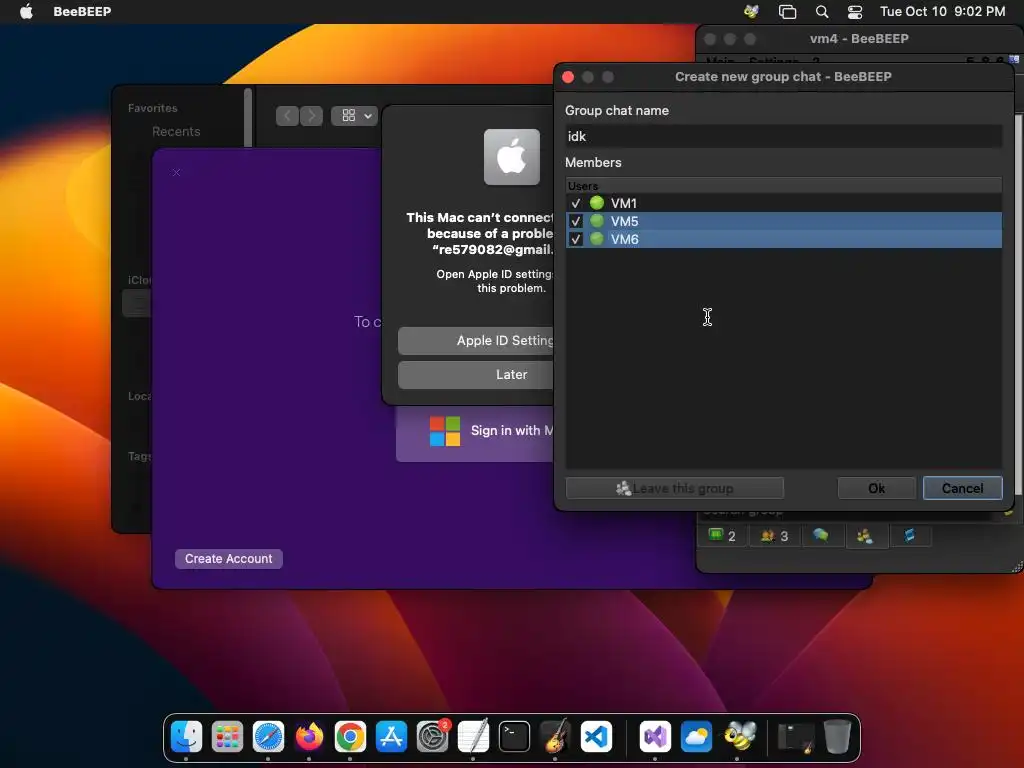This screenshot has width=1024, height=768.
Task: Click Leave this group button
Action: coord(675,488)
